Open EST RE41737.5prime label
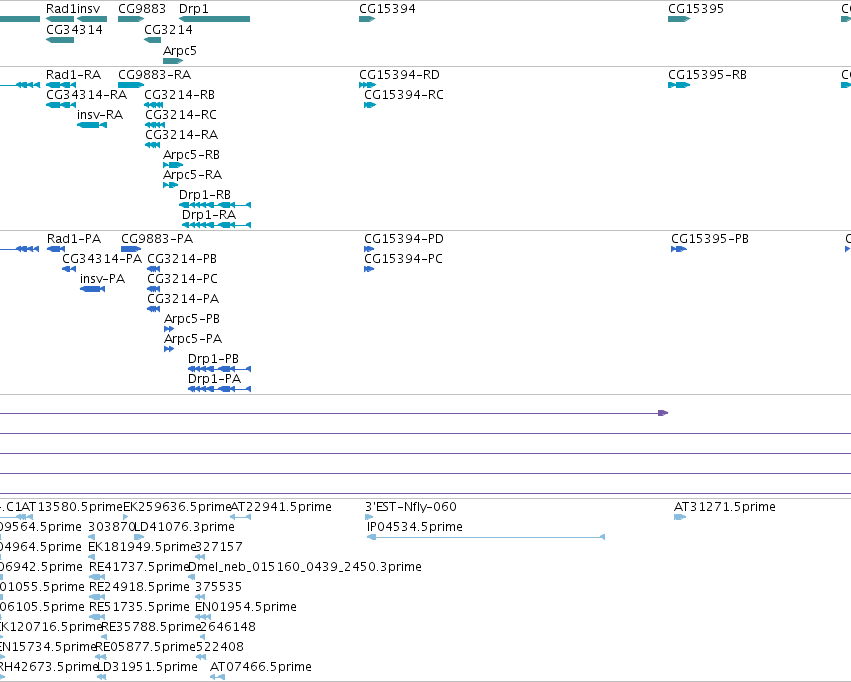The width and height of the screenshot is (851, 682). (x=139, y=566)
